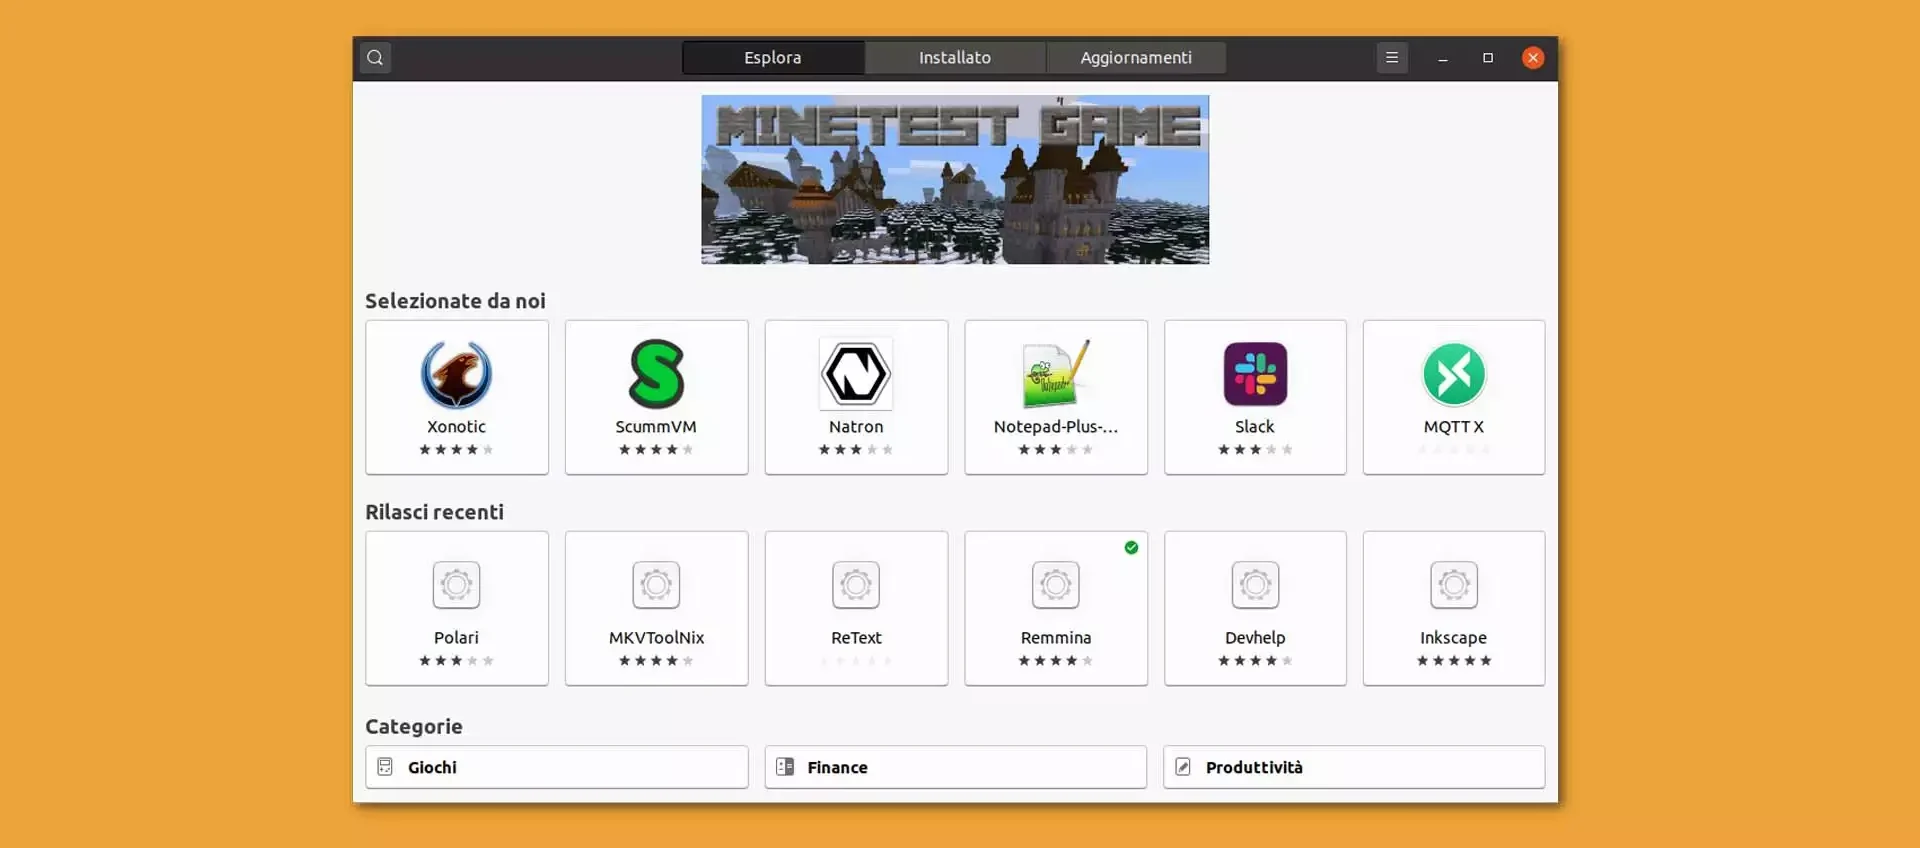Open the Giochi category
The image size is (1920, 848).
[x=557, y=767]
